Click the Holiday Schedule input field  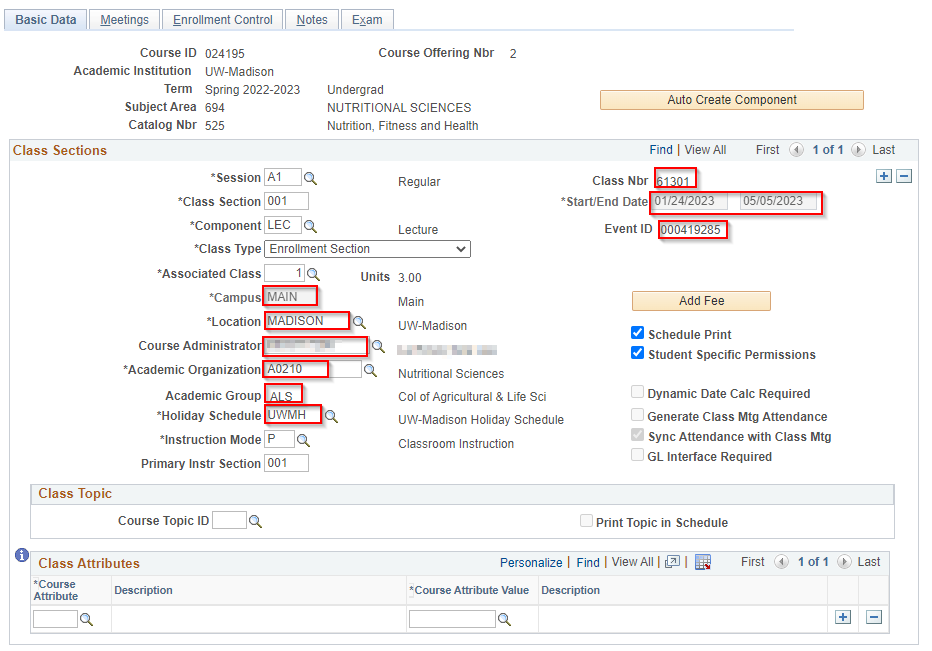coord(293,415)
